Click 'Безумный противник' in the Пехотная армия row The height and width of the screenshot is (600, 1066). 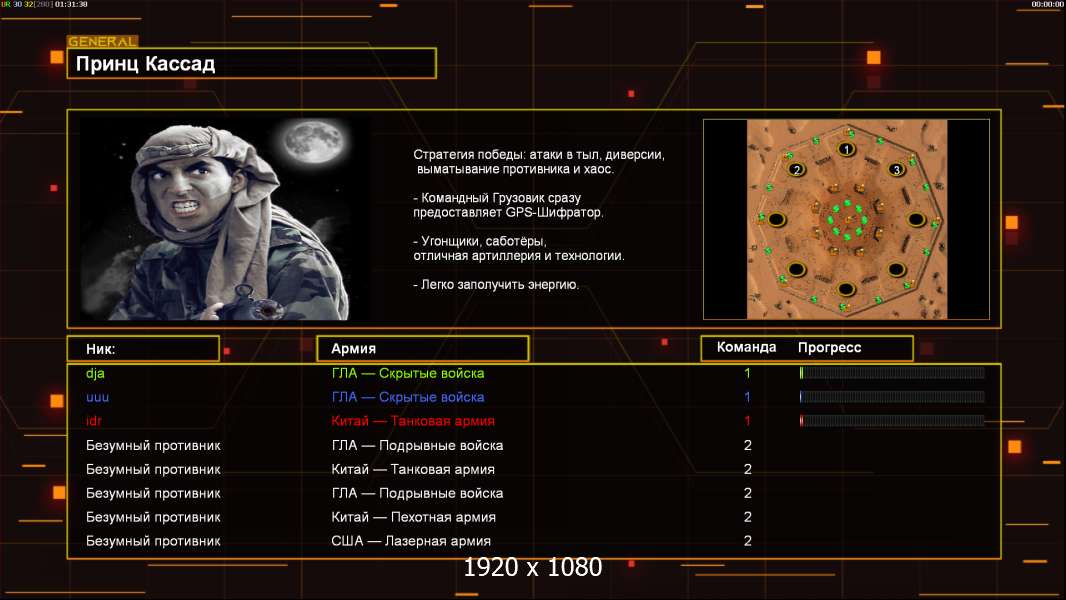click(x=153, y=518)
